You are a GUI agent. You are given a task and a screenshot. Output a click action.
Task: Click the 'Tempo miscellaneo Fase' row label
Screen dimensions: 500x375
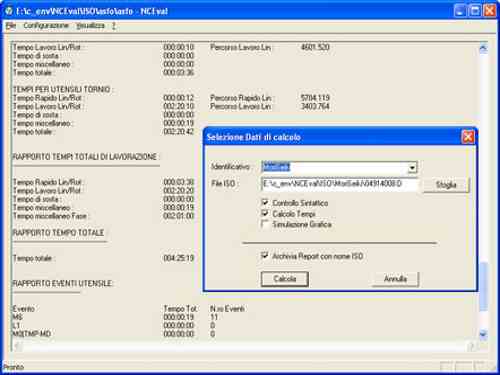51,216
